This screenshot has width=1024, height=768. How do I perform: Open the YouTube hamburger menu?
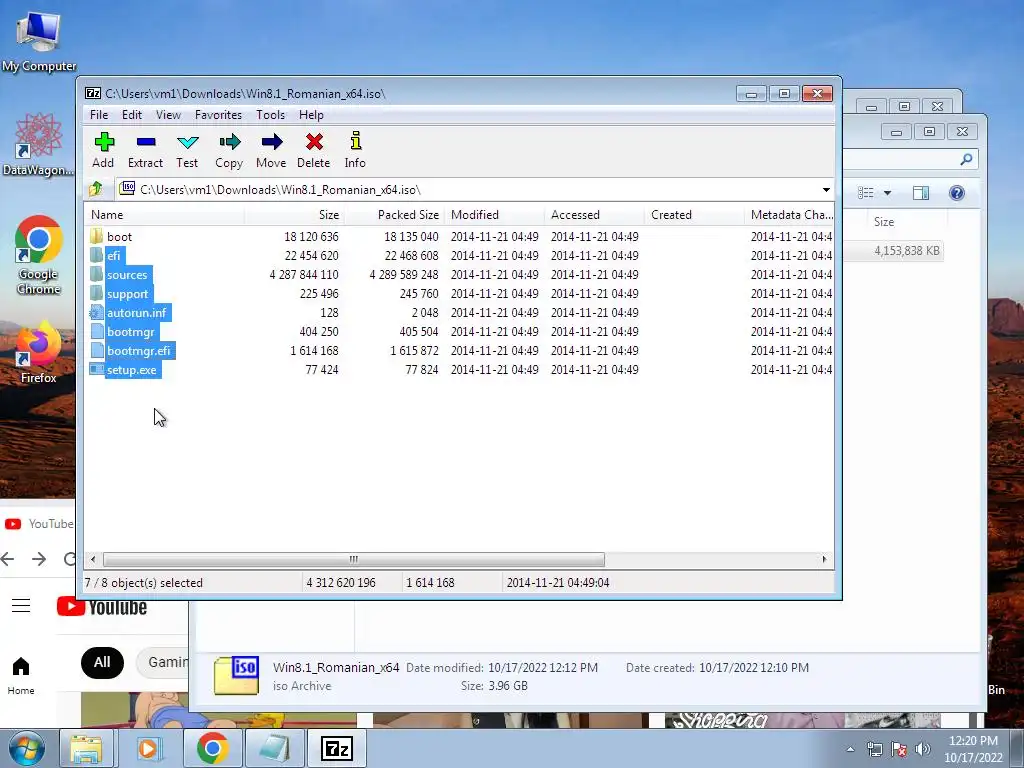tap(21, 605)
